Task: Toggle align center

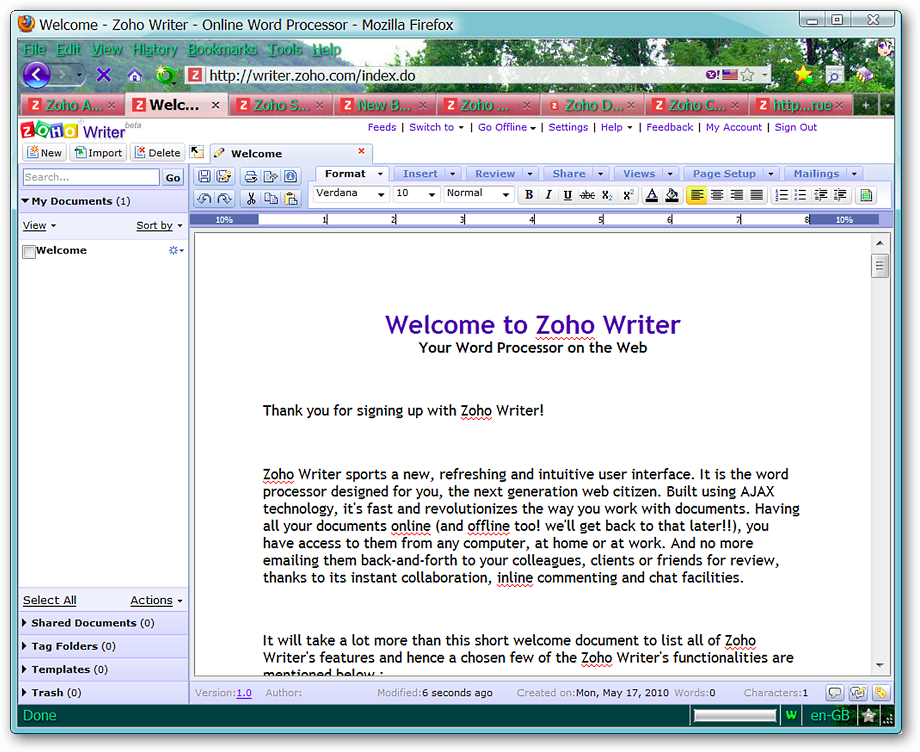Action: (716, 195)
